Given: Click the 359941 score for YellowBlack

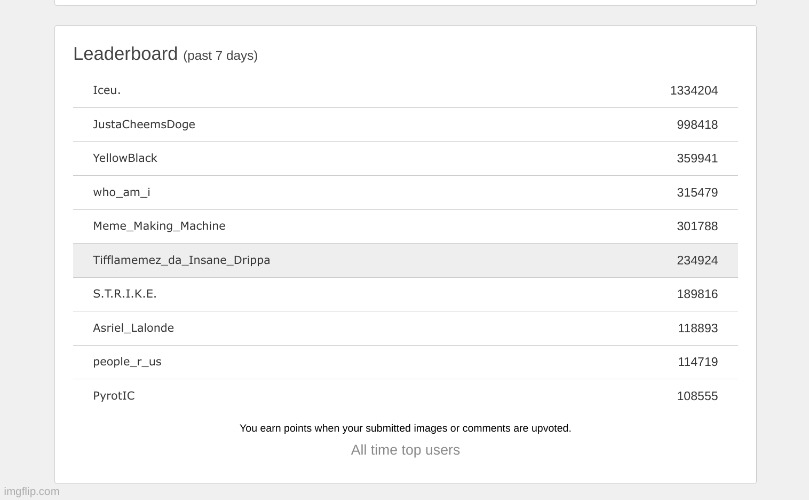Looking at the screenshot, I should tap(697, 159).
